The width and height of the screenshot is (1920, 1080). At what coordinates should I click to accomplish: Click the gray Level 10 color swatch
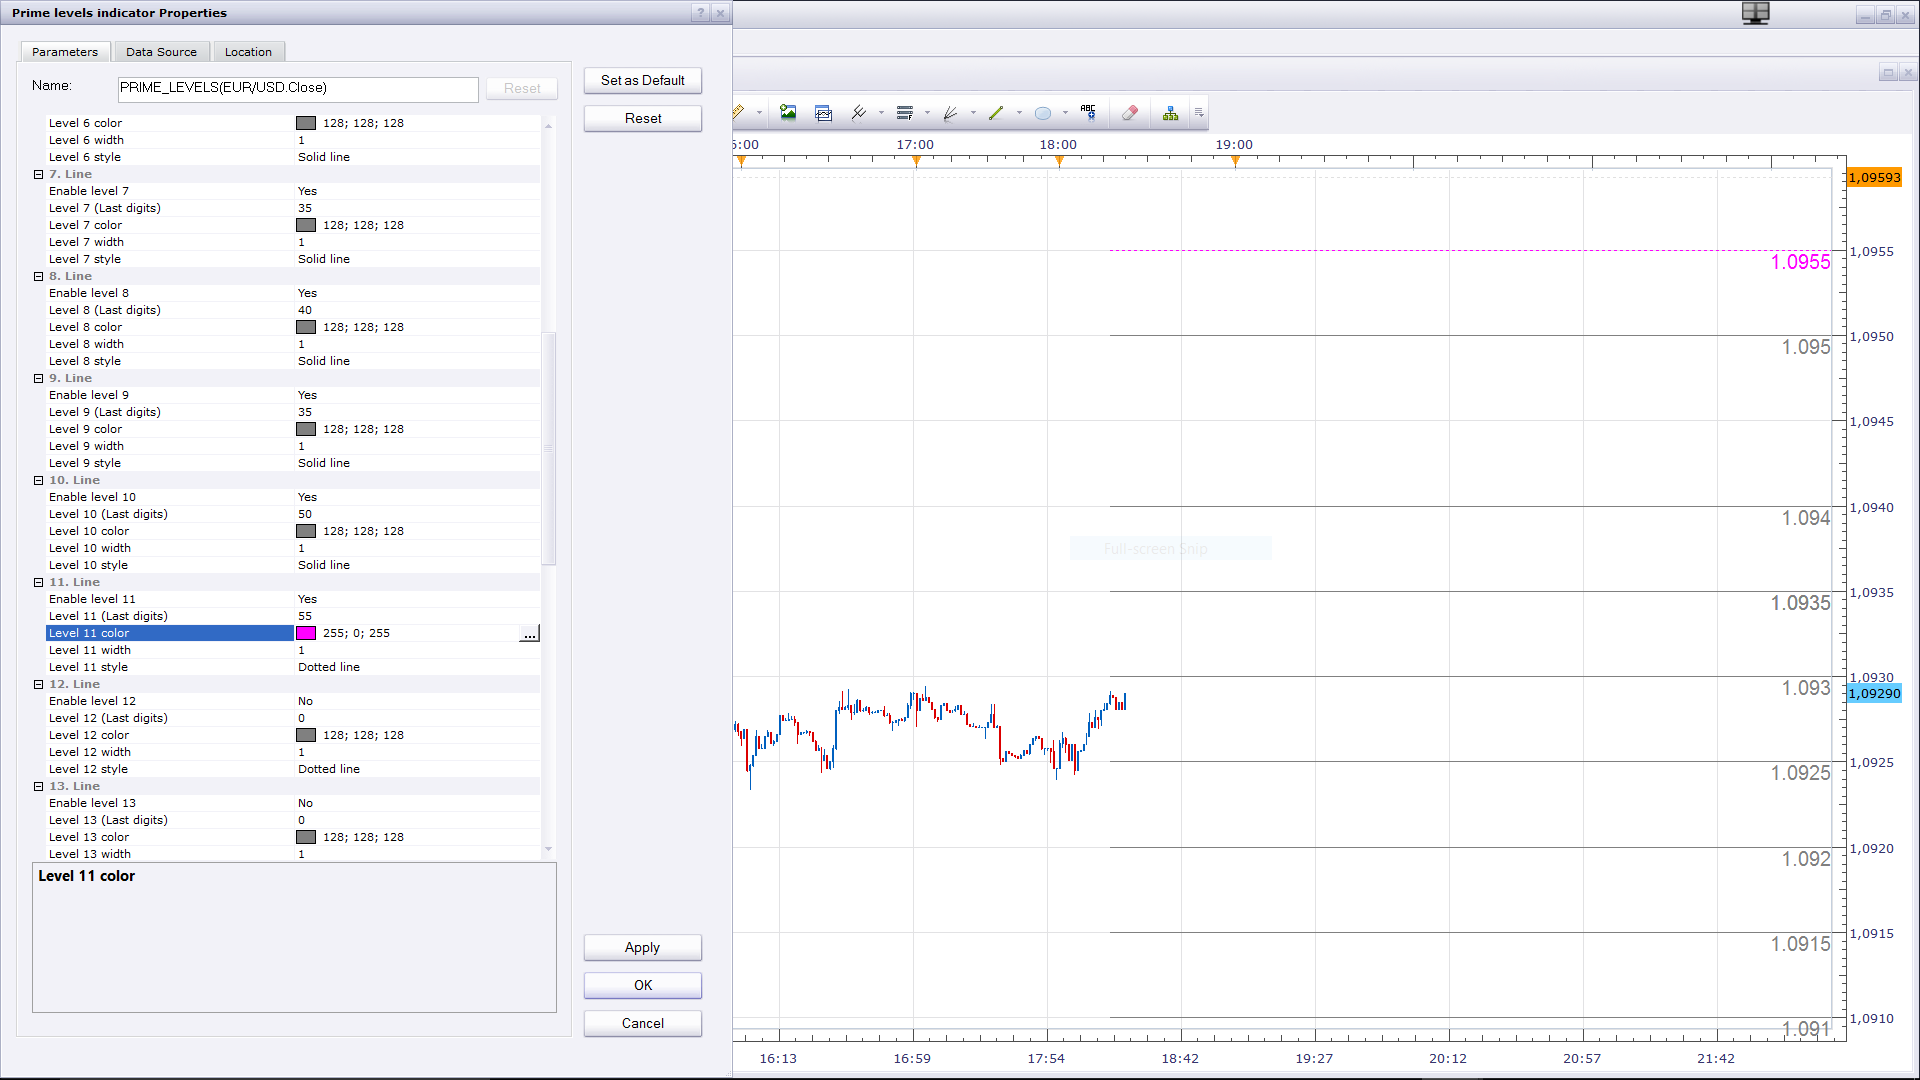point(306,531)
